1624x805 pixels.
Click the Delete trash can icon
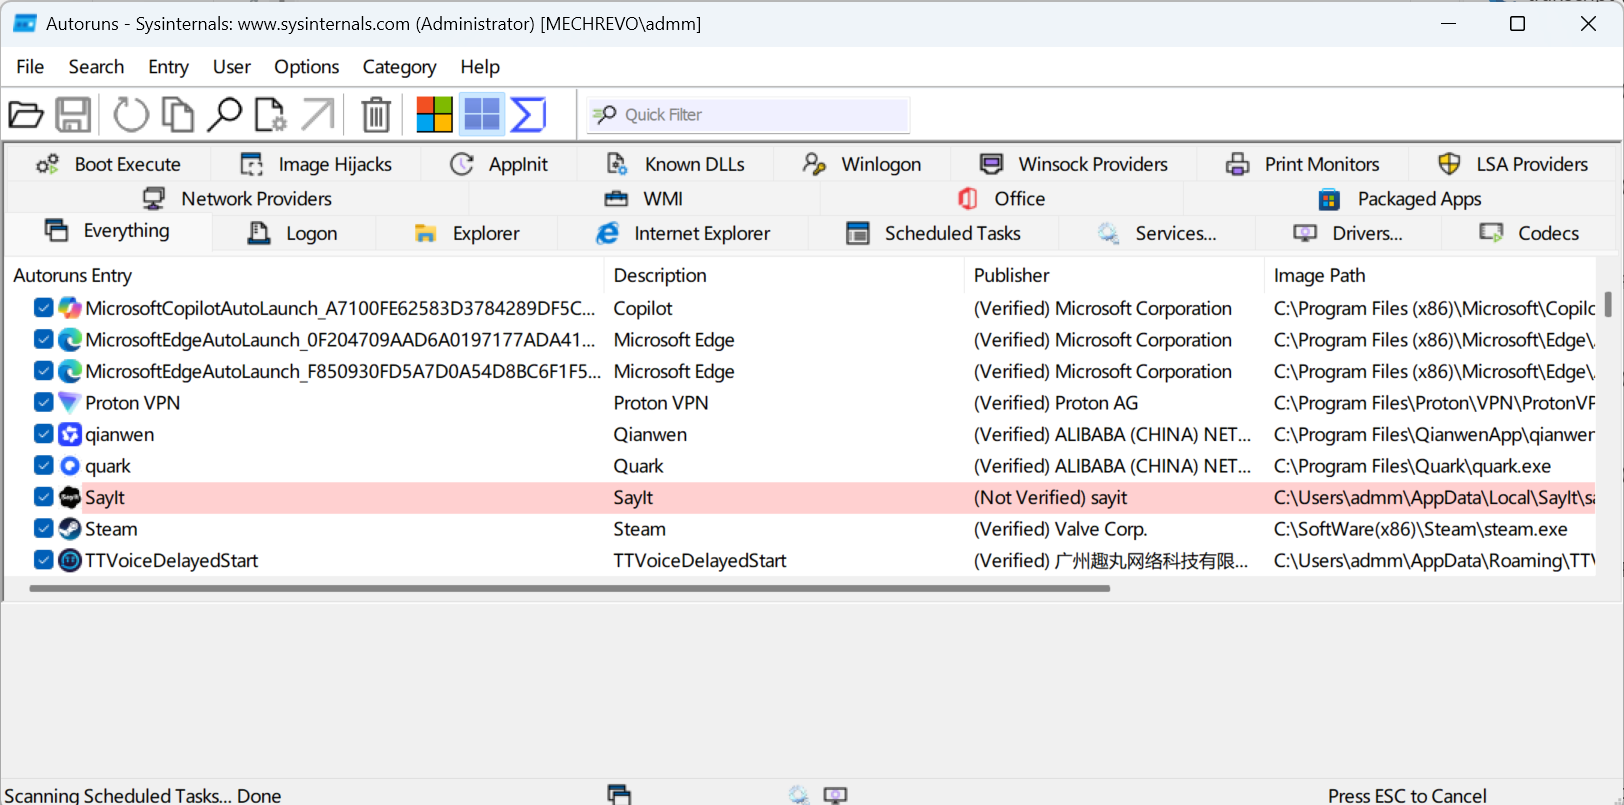(x=376, y=115)
